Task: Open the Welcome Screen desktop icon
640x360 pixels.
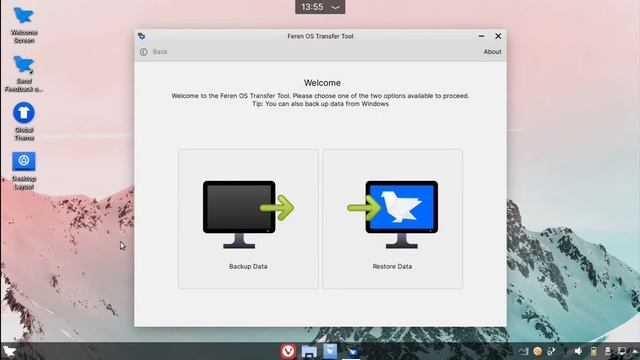Action: [24, 24]
